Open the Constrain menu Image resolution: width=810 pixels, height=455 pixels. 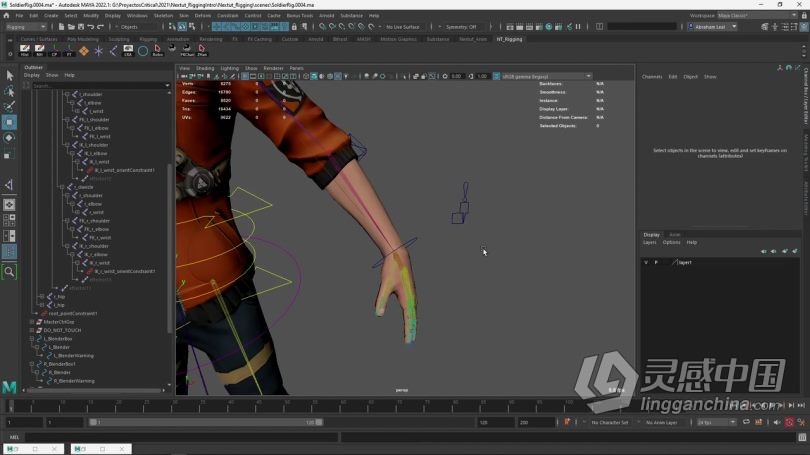click(x=227, y=15)
